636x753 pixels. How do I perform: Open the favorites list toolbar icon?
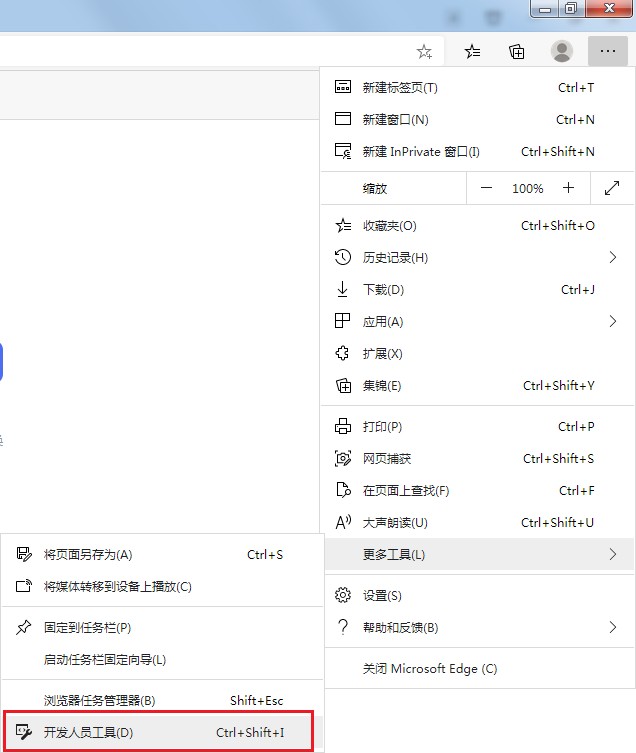[x=473, y=51]
